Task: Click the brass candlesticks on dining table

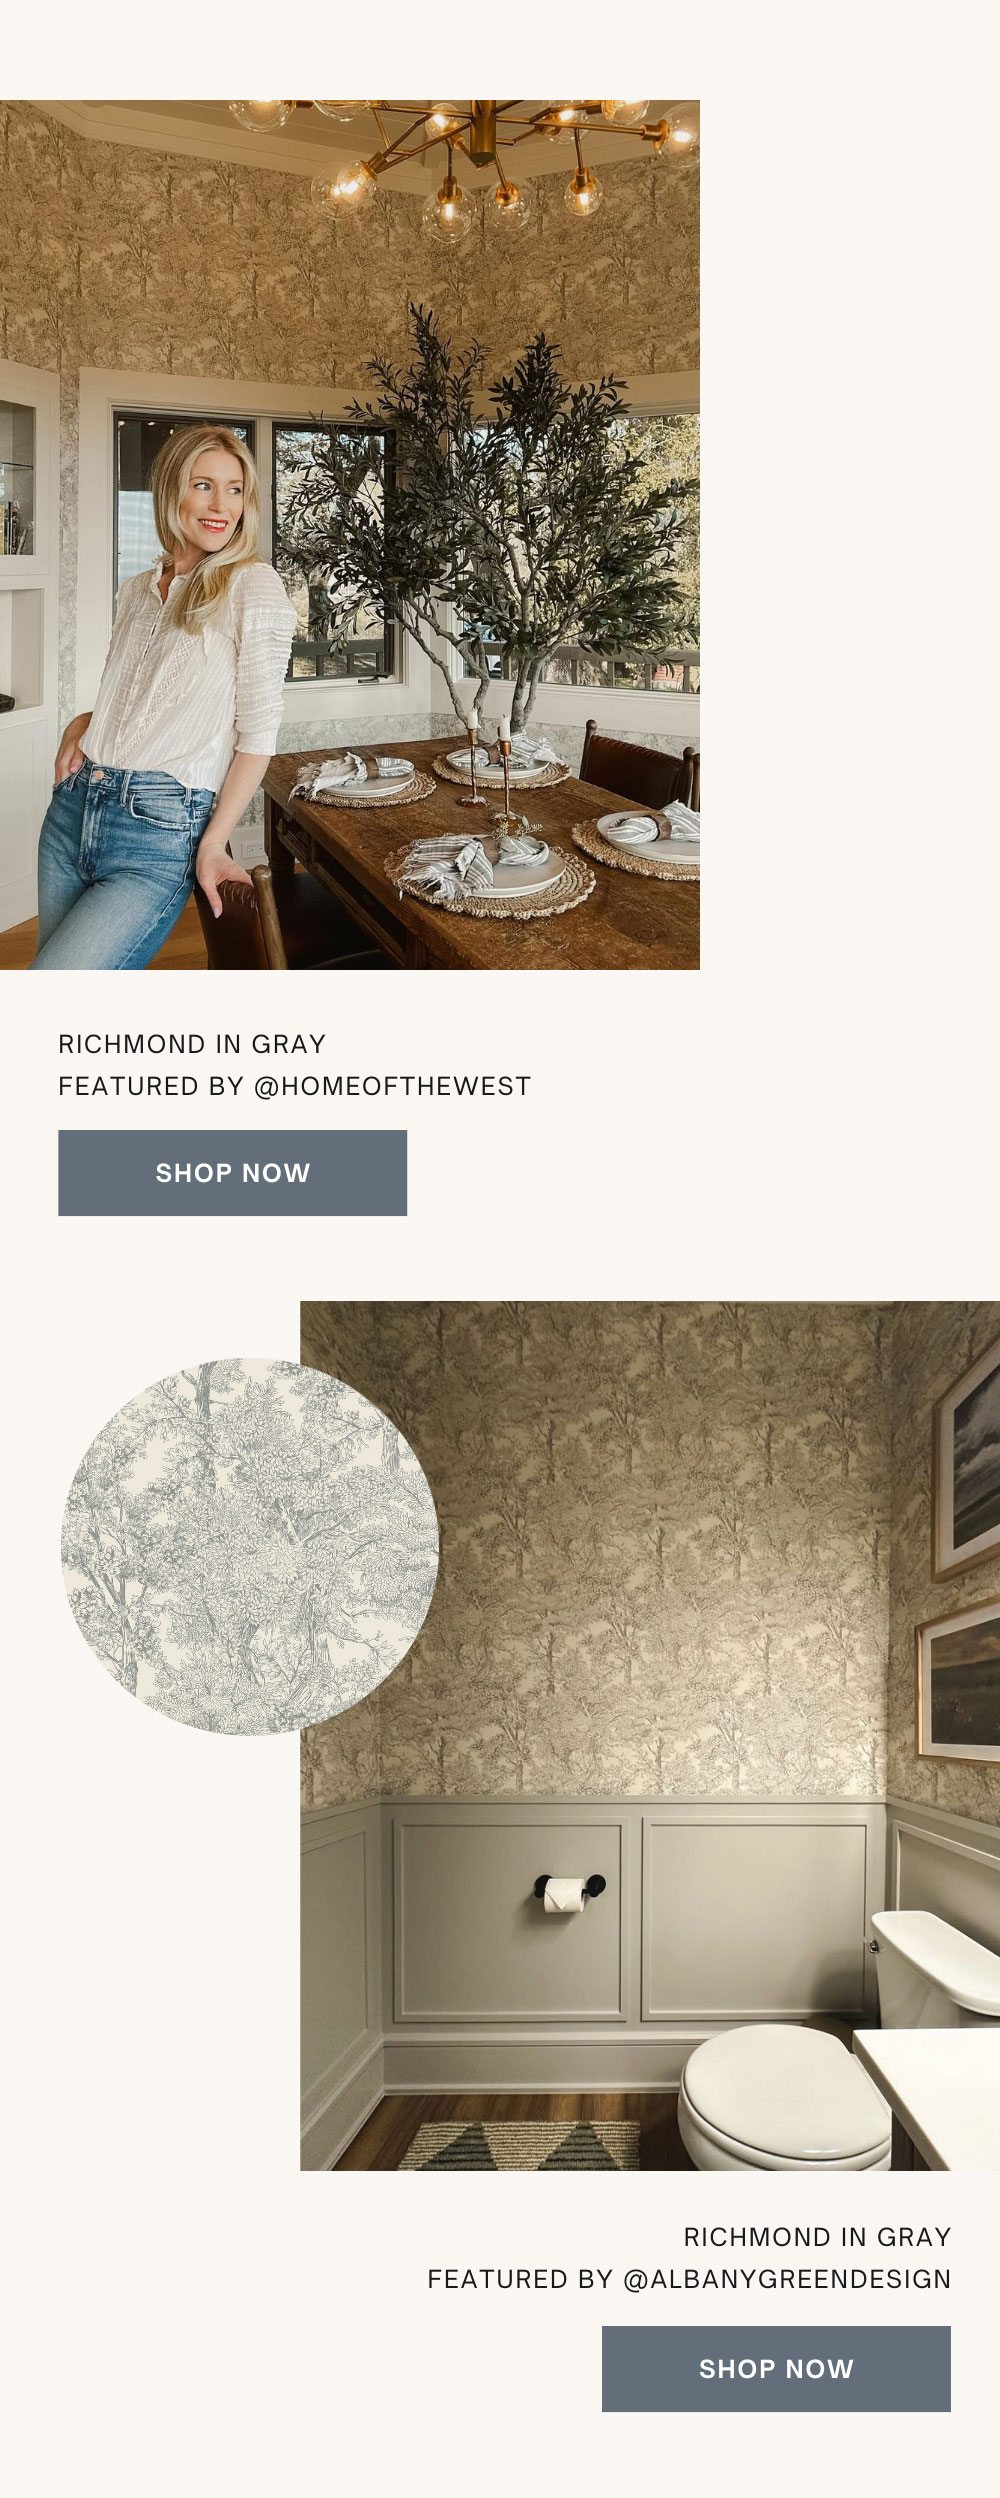Action: tap(490, 765)
